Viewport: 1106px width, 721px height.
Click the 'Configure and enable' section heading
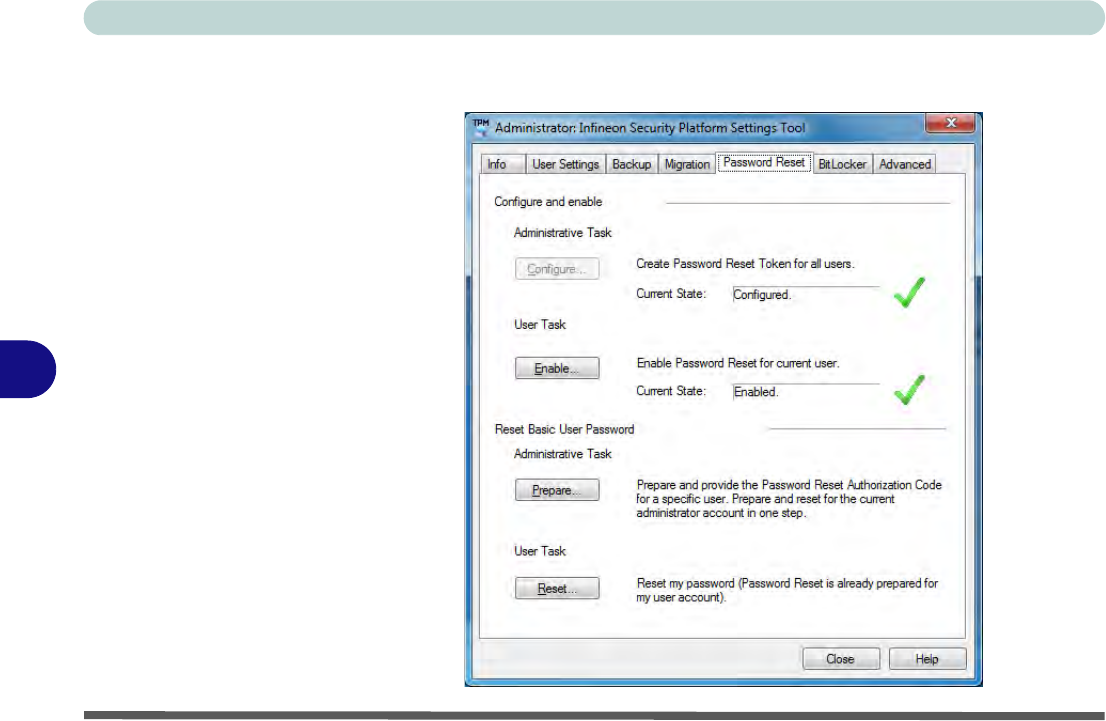click(x=548, y=202)
